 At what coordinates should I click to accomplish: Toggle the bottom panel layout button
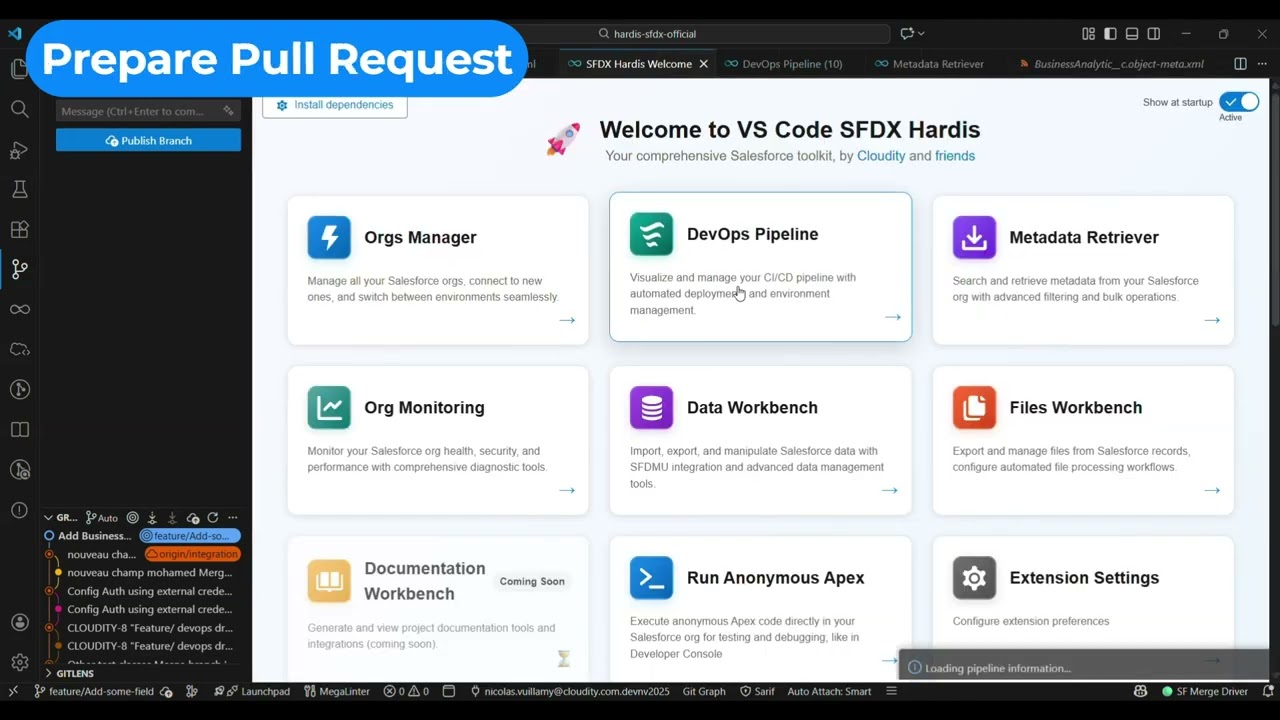[1132, 33]
